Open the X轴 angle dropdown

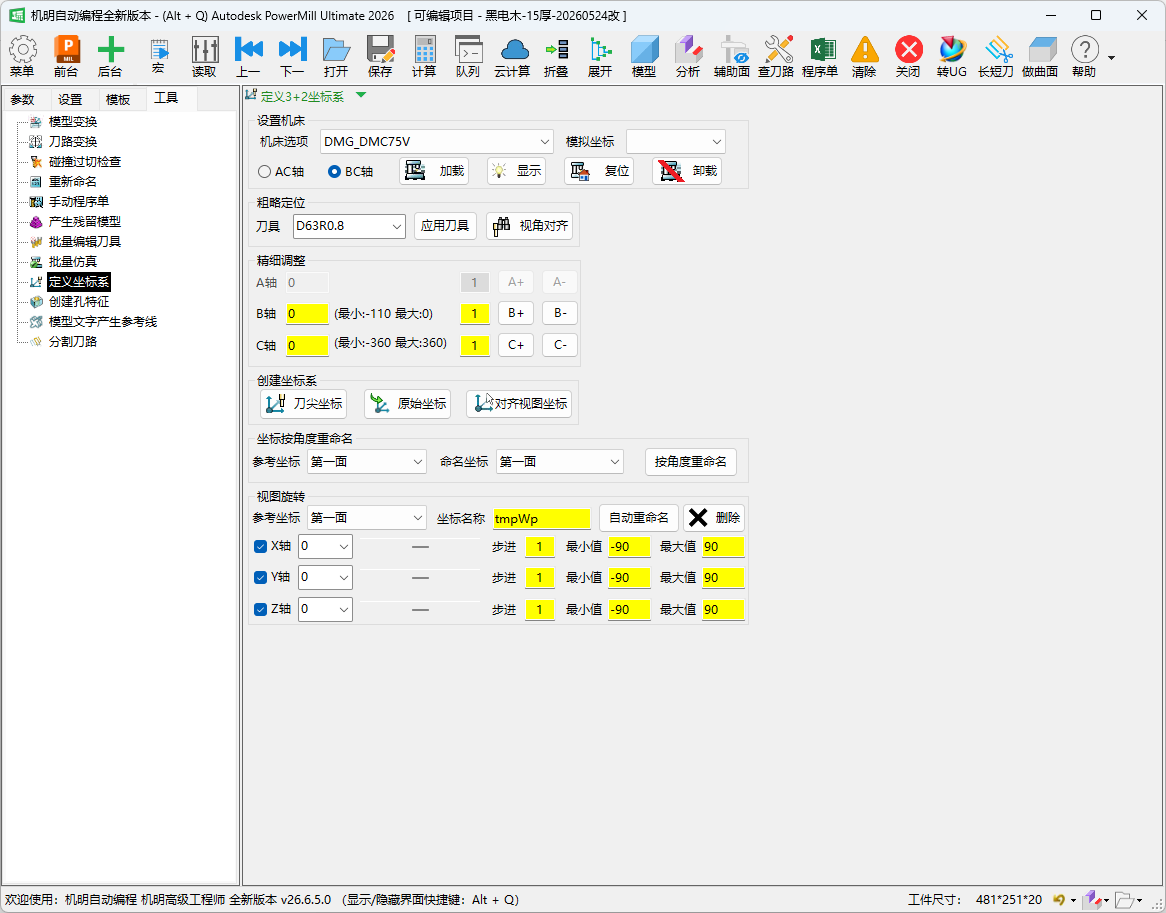point(325,546)
